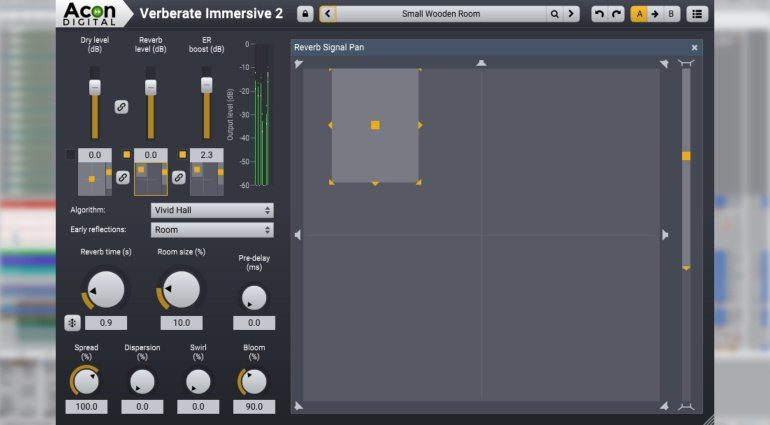Open the Dry signal pan thumbnail pad
Screen dimensions: 770x425
coord(95,179)
